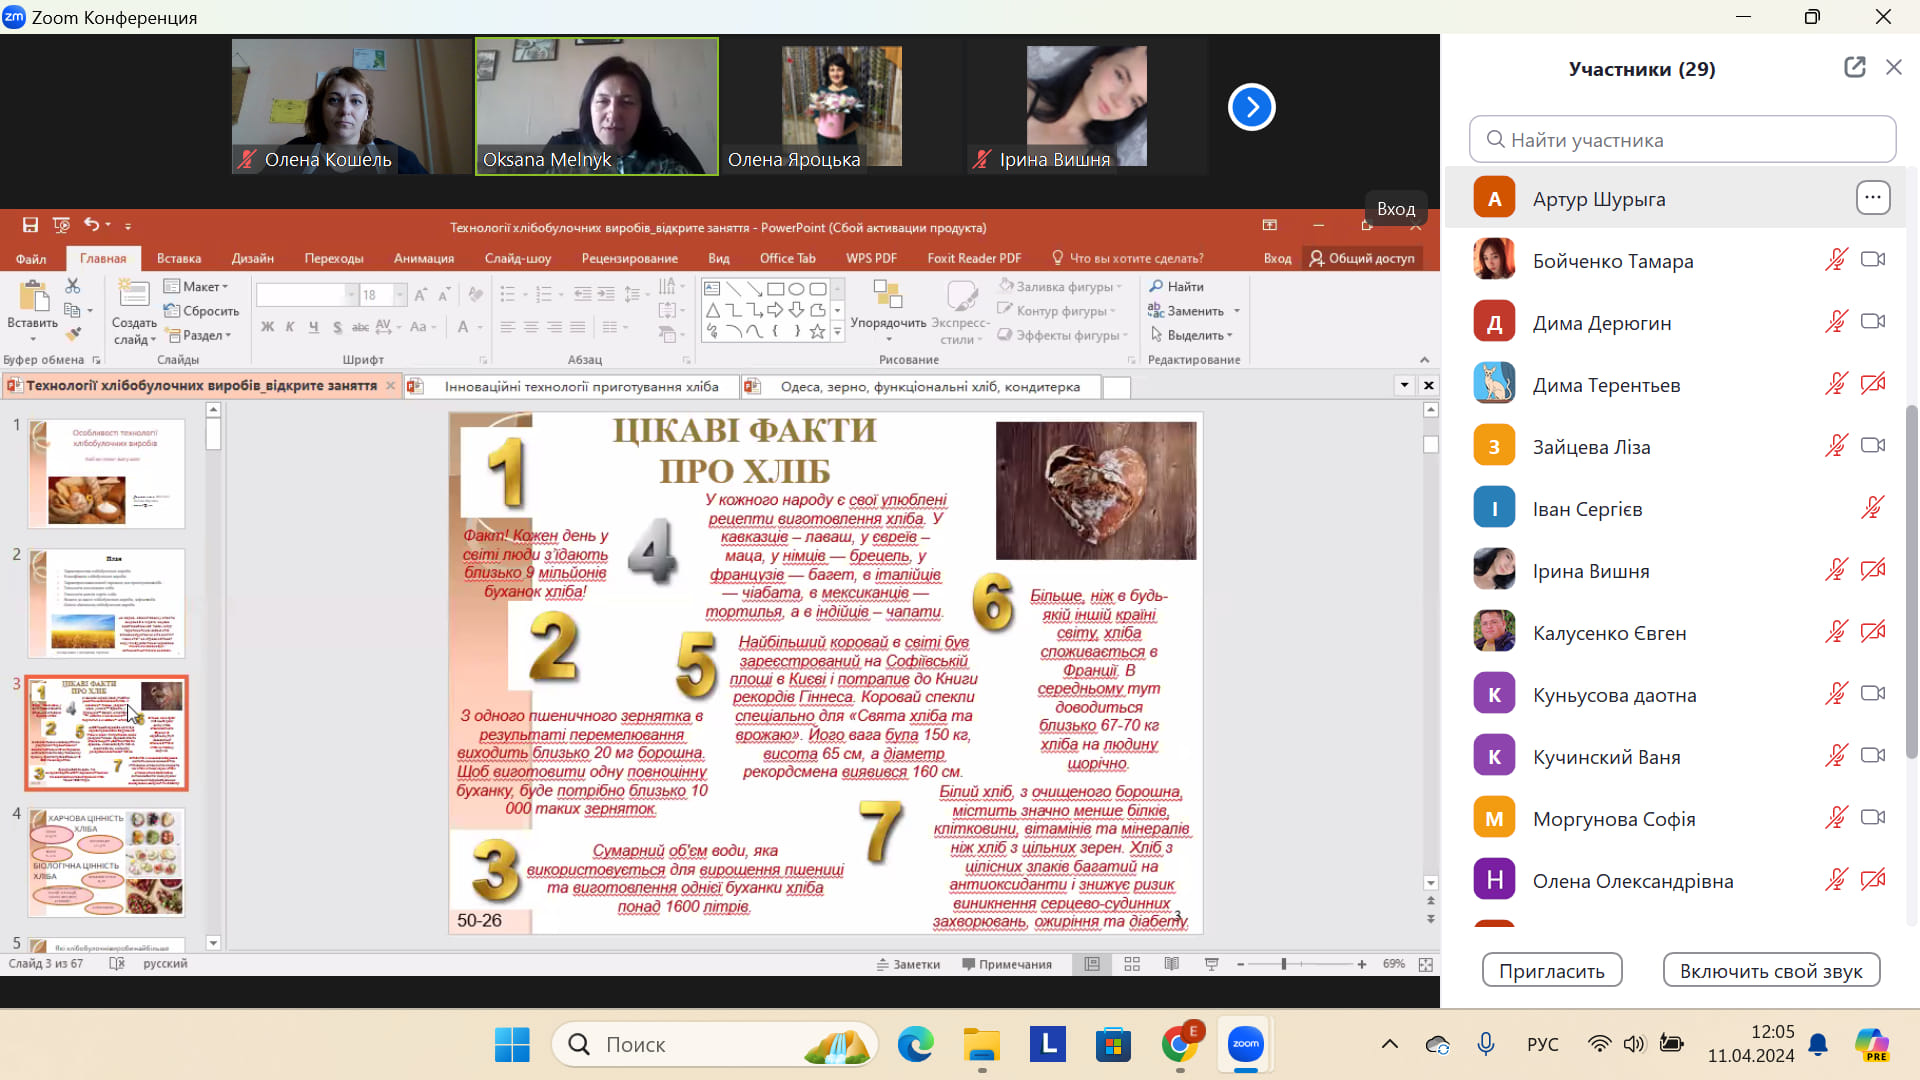The width and height of the screenshot is (1920, 1080).
Task: Click the Включить свой звук button
Action: pos(1770,971)
